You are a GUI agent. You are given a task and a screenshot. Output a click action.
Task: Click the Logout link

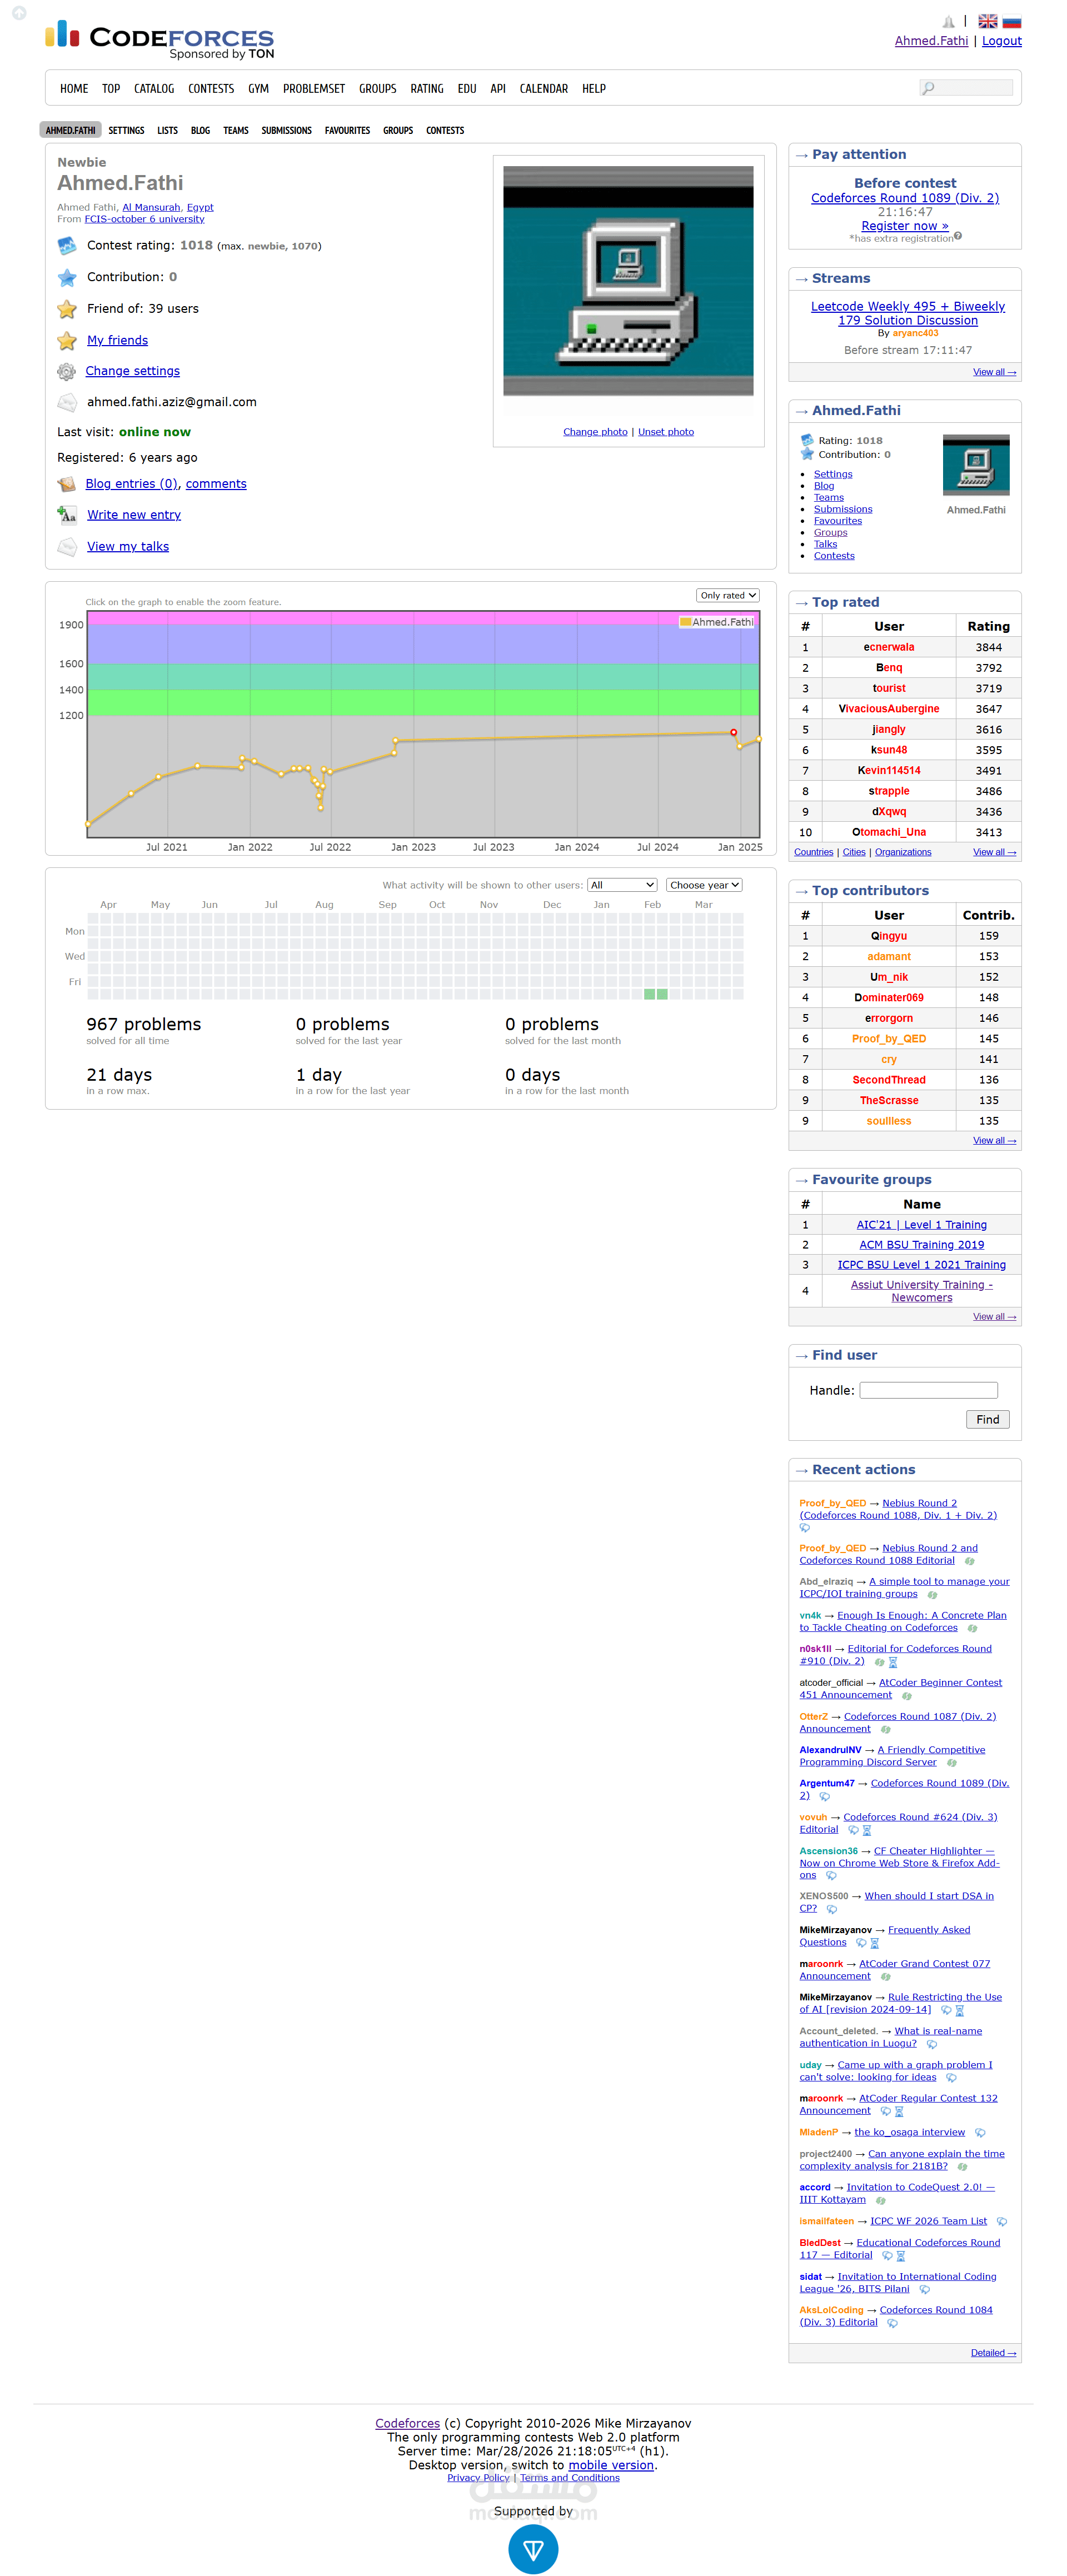[1001, 41]
